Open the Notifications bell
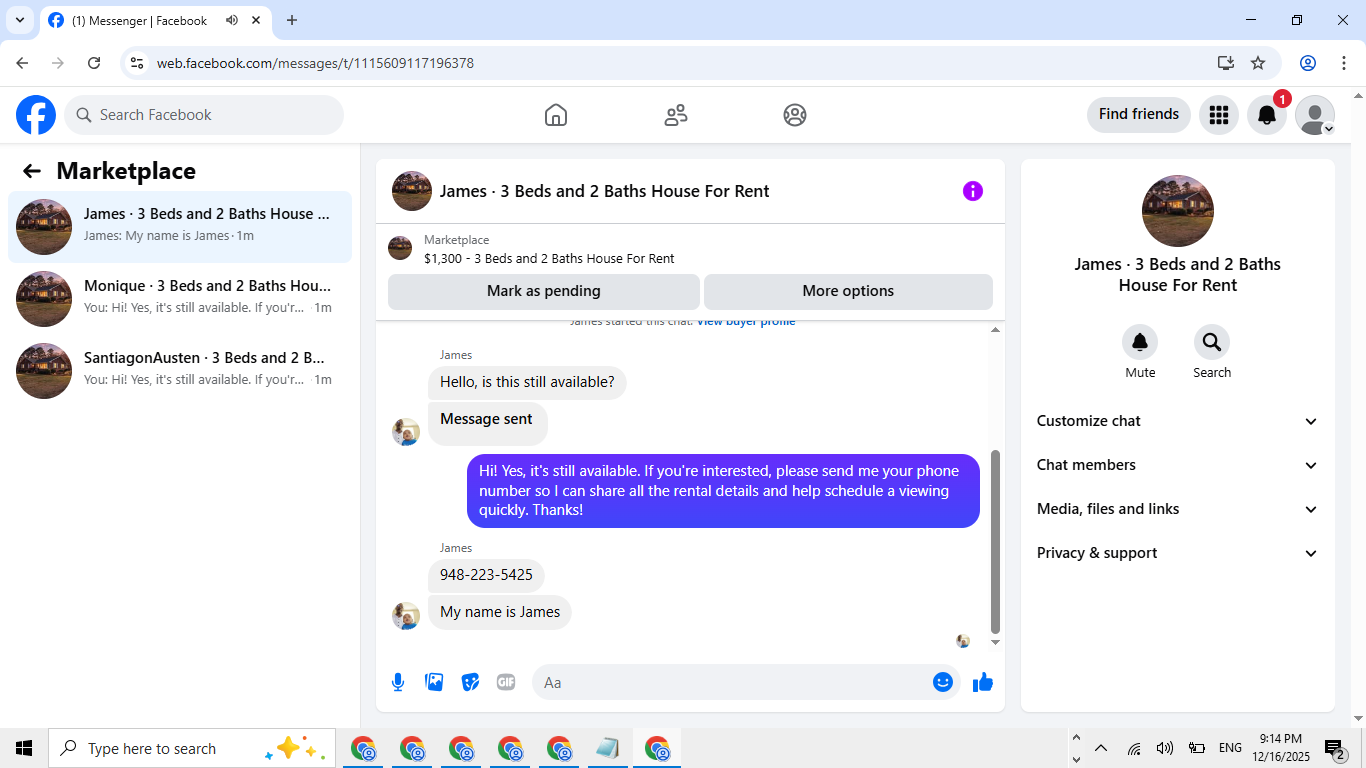 point(1267,115)
